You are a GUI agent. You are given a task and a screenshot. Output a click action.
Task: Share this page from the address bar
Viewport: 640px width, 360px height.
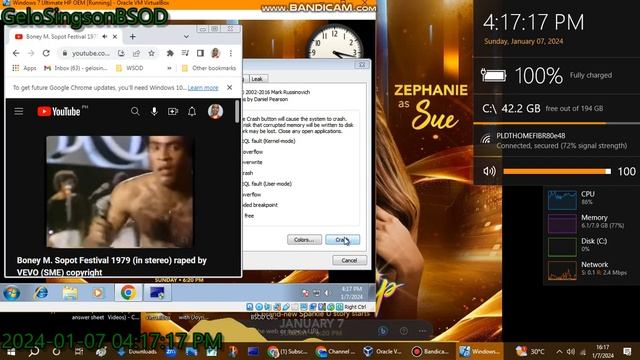(136, 53)
